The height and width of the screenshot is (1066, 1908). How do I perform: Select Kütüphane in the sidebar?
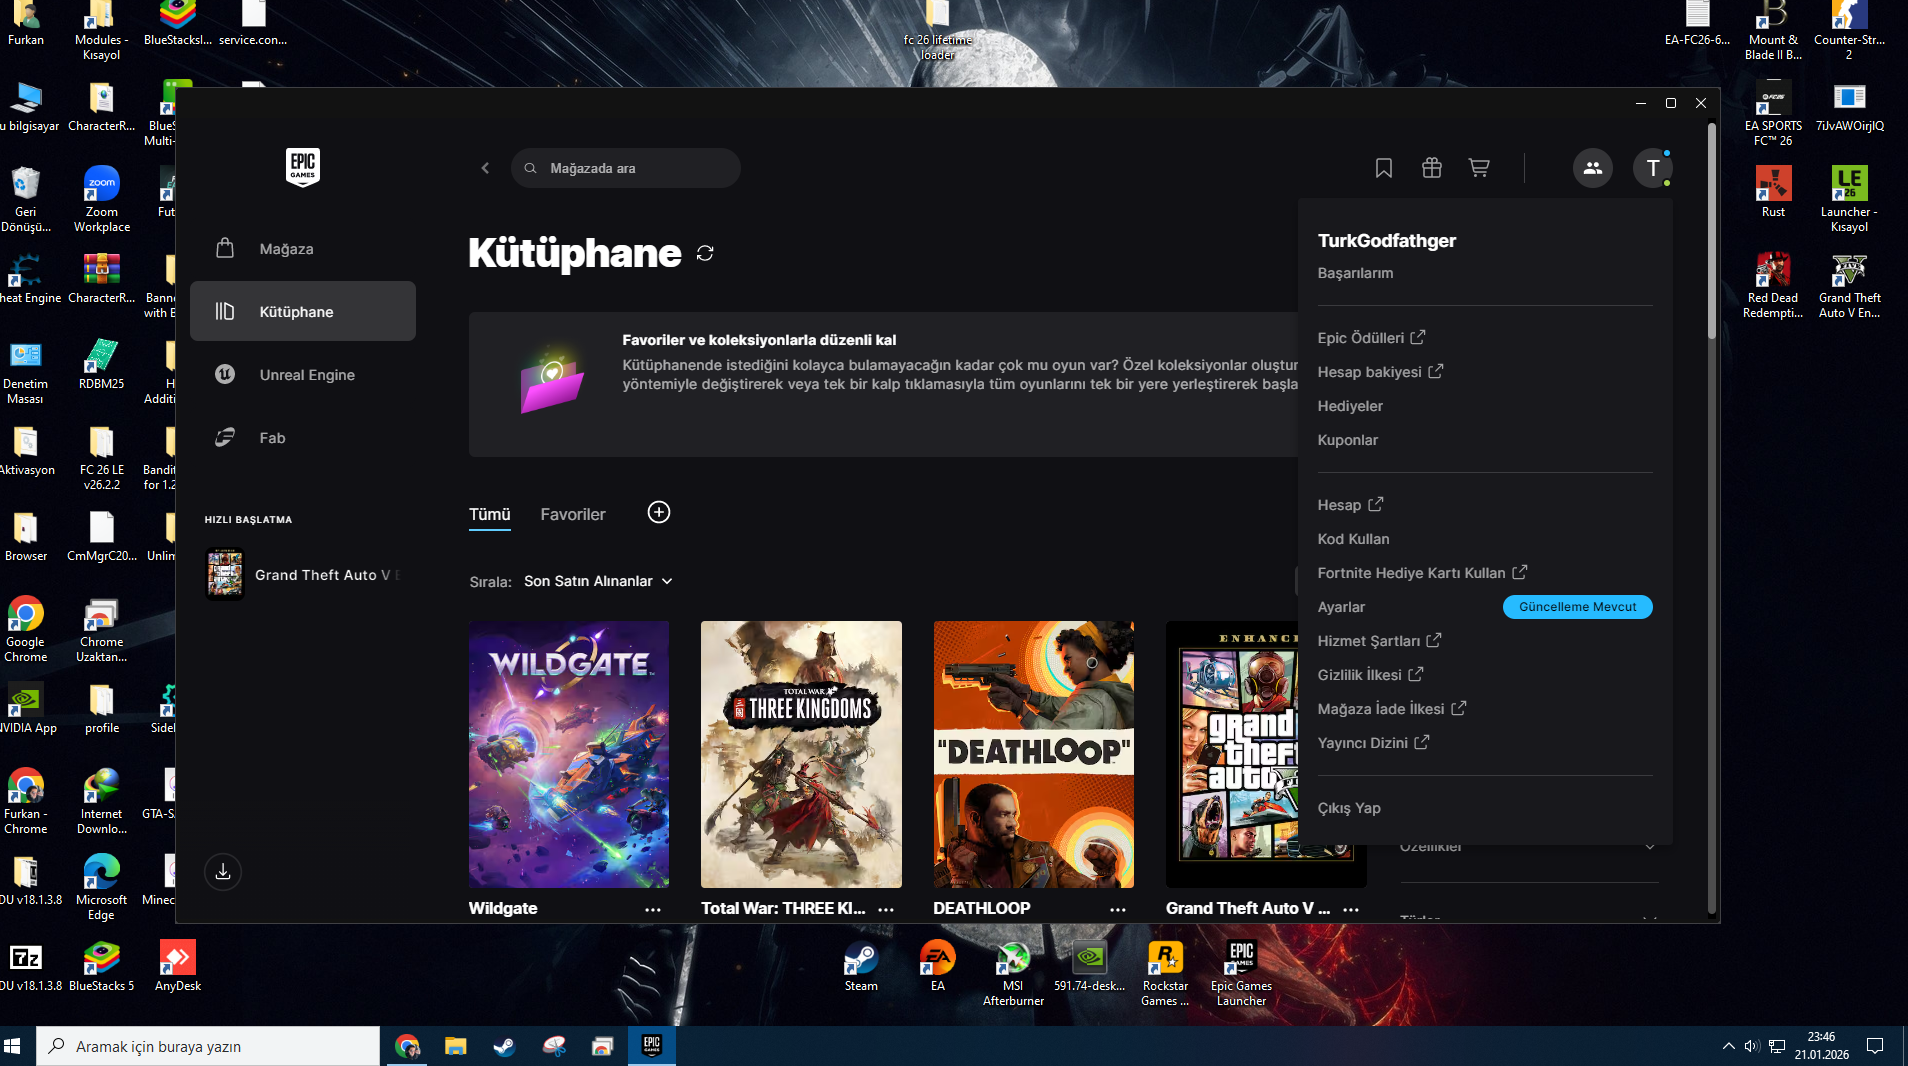[303, 312]
